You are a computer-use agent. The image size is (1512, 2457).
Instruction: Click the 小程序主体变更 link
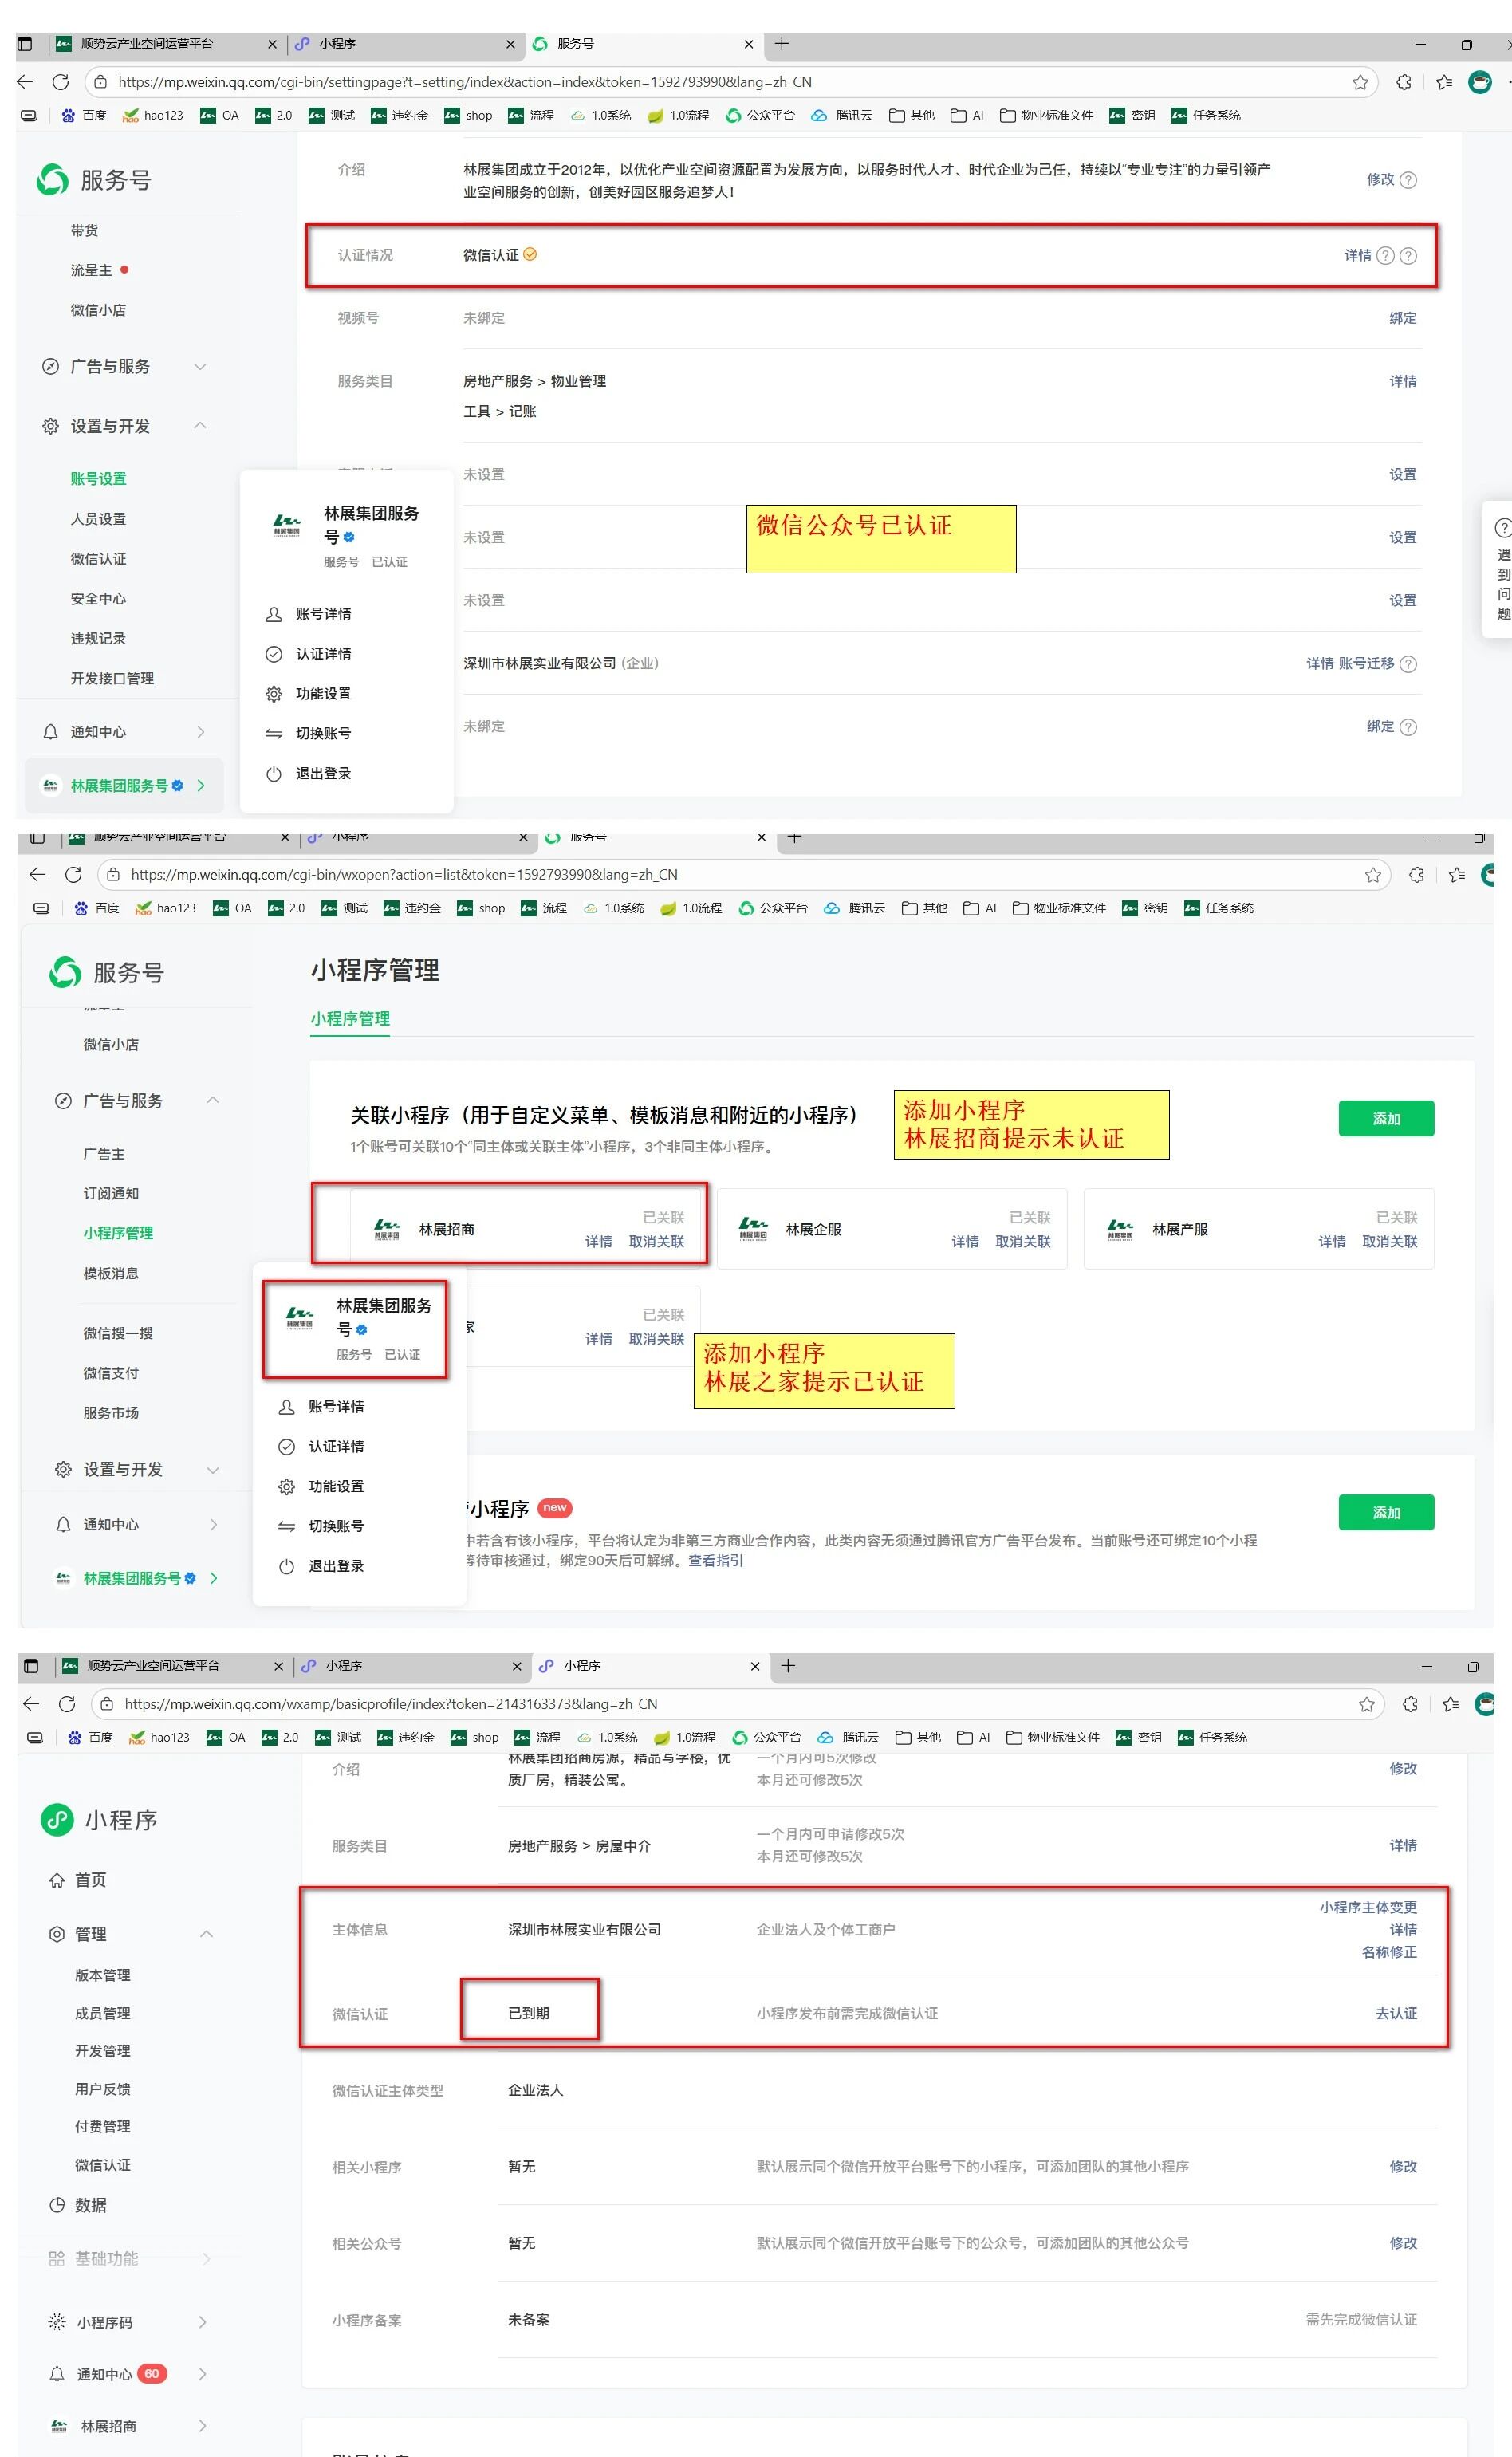[x=1368, y=1908]
